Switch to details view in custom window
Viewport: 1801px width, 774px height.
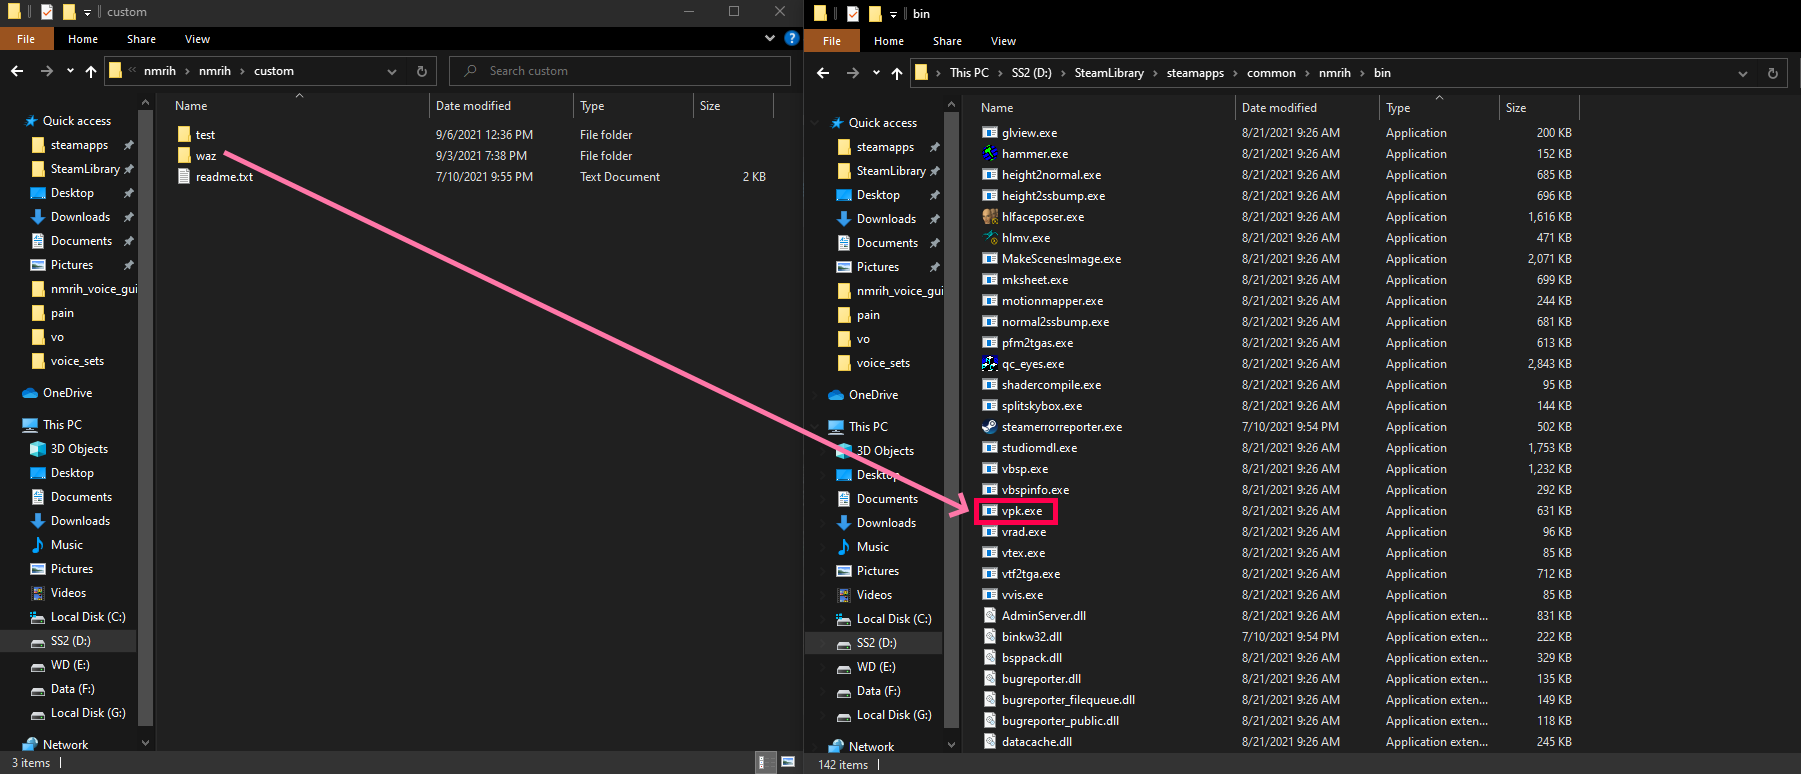click(762, 762)
